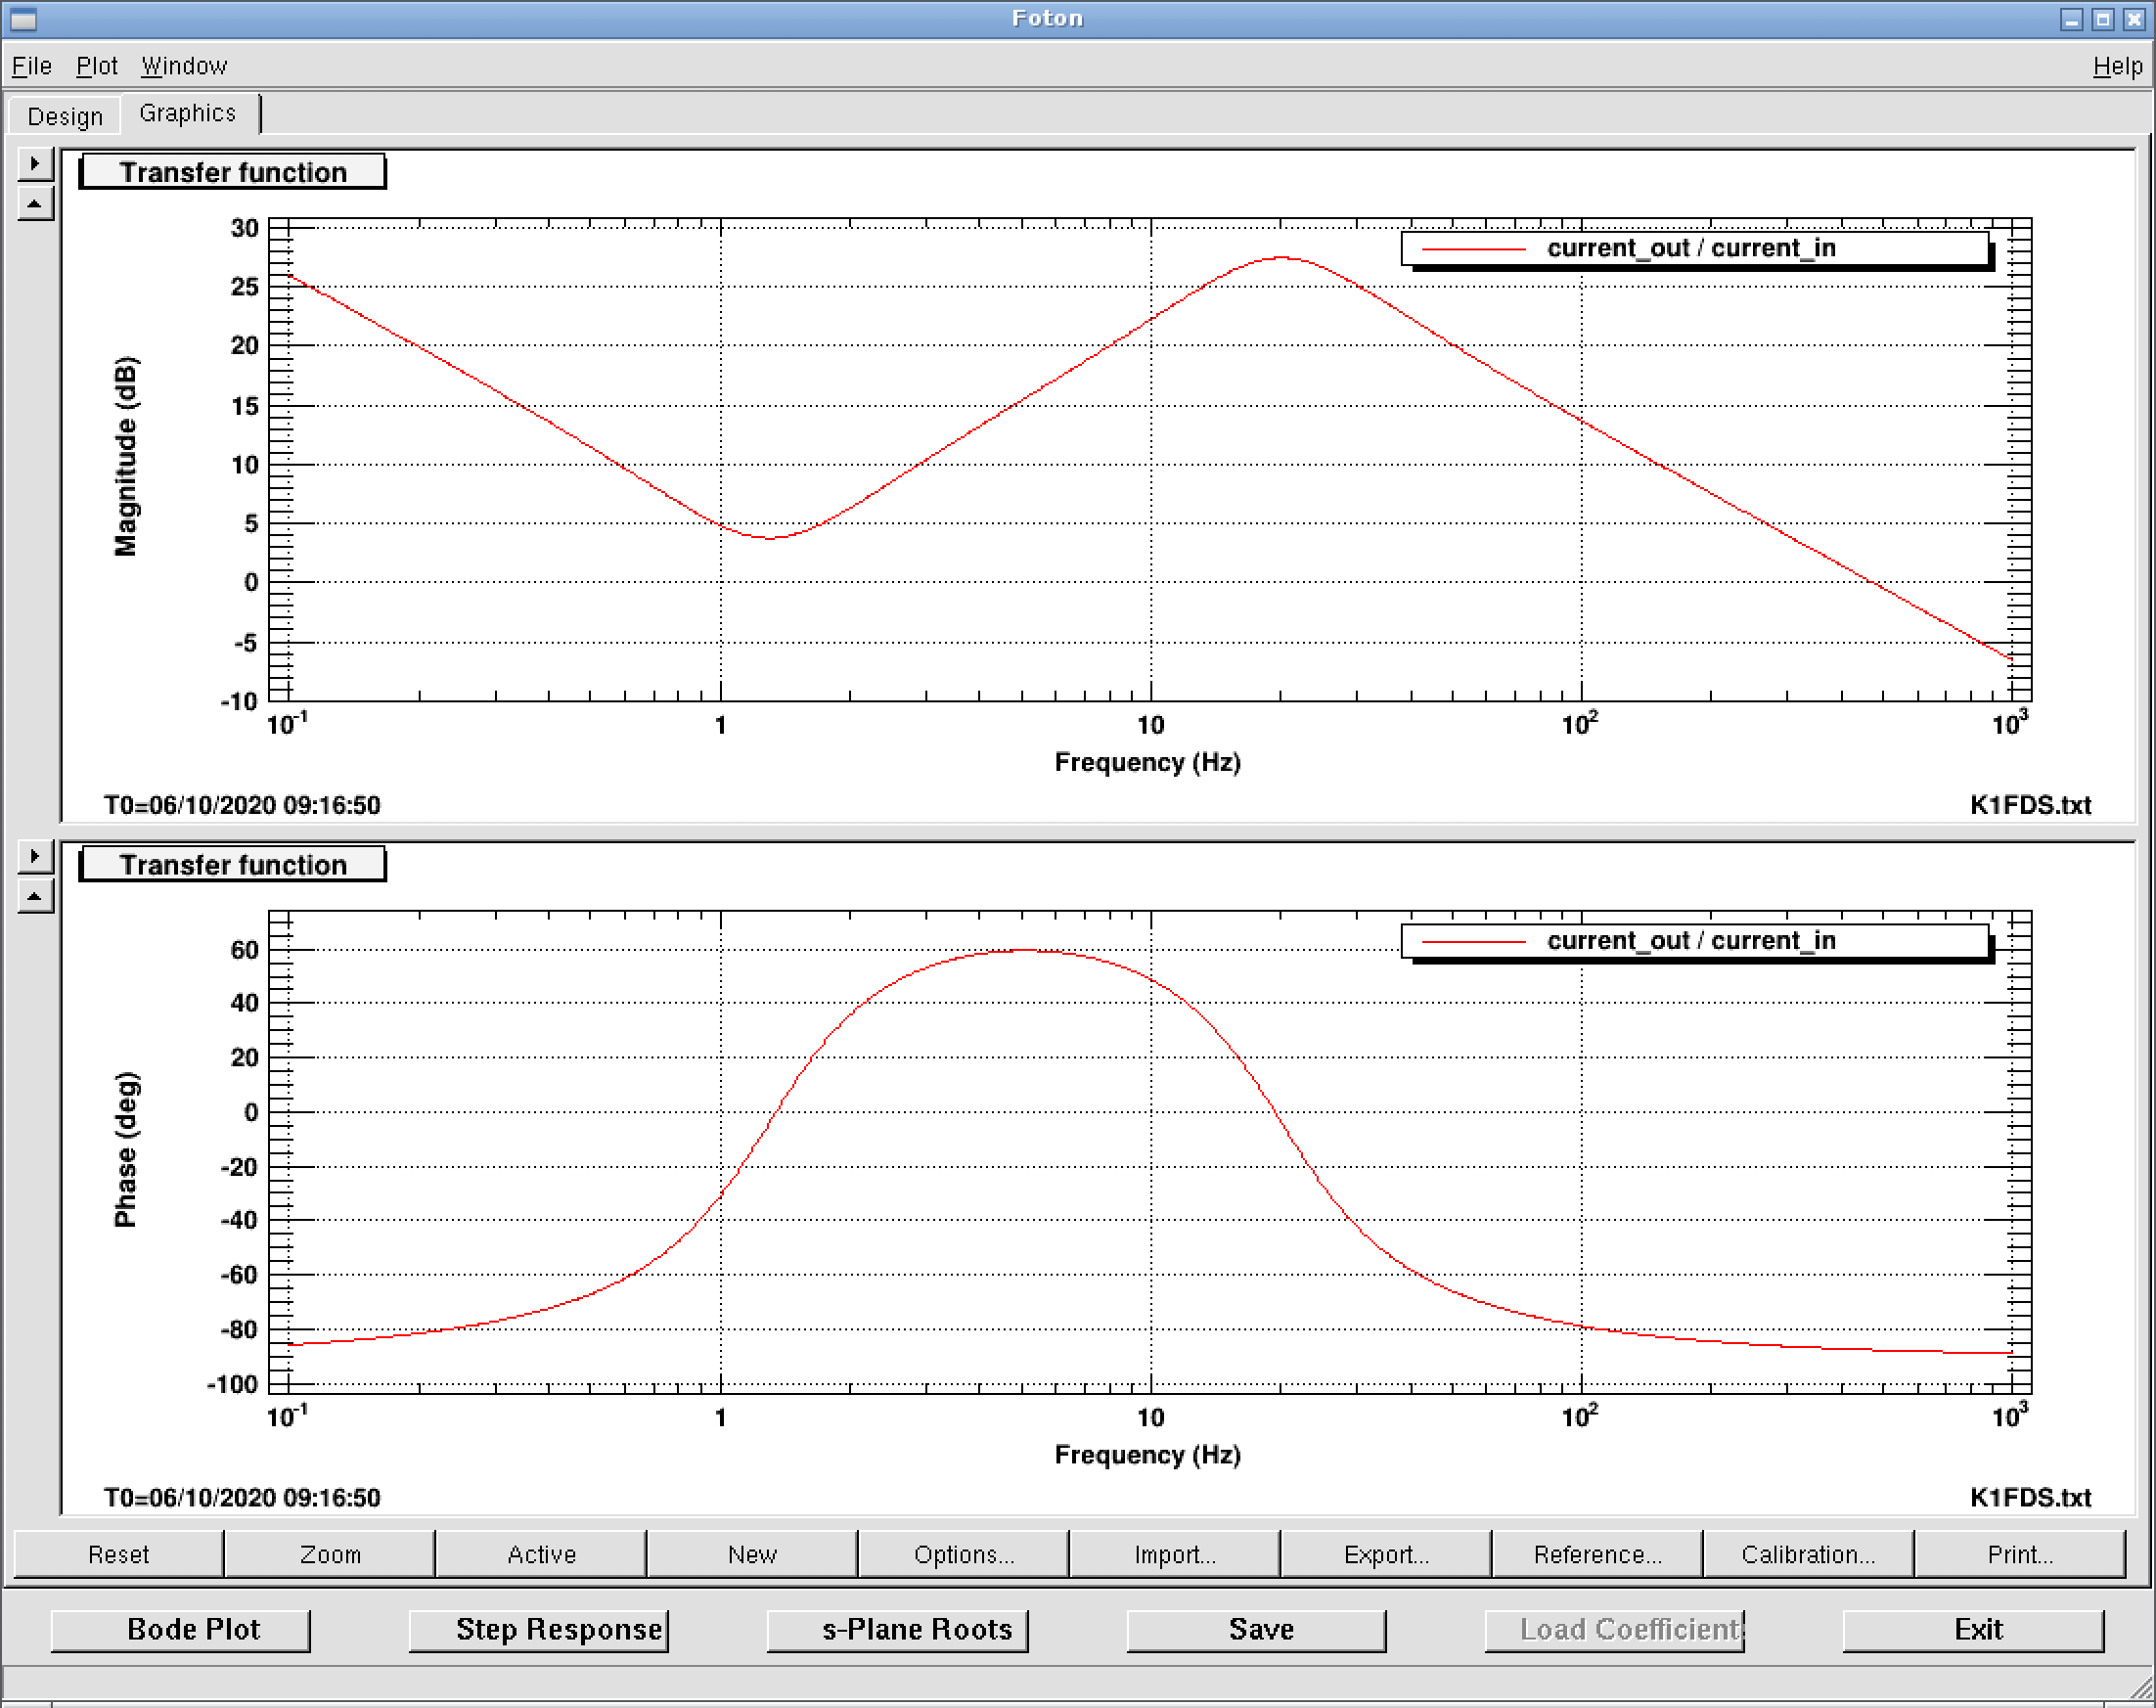Open the Help menu
The width and height of the screenshot is (2156, 1708).
click(2118, 66)
